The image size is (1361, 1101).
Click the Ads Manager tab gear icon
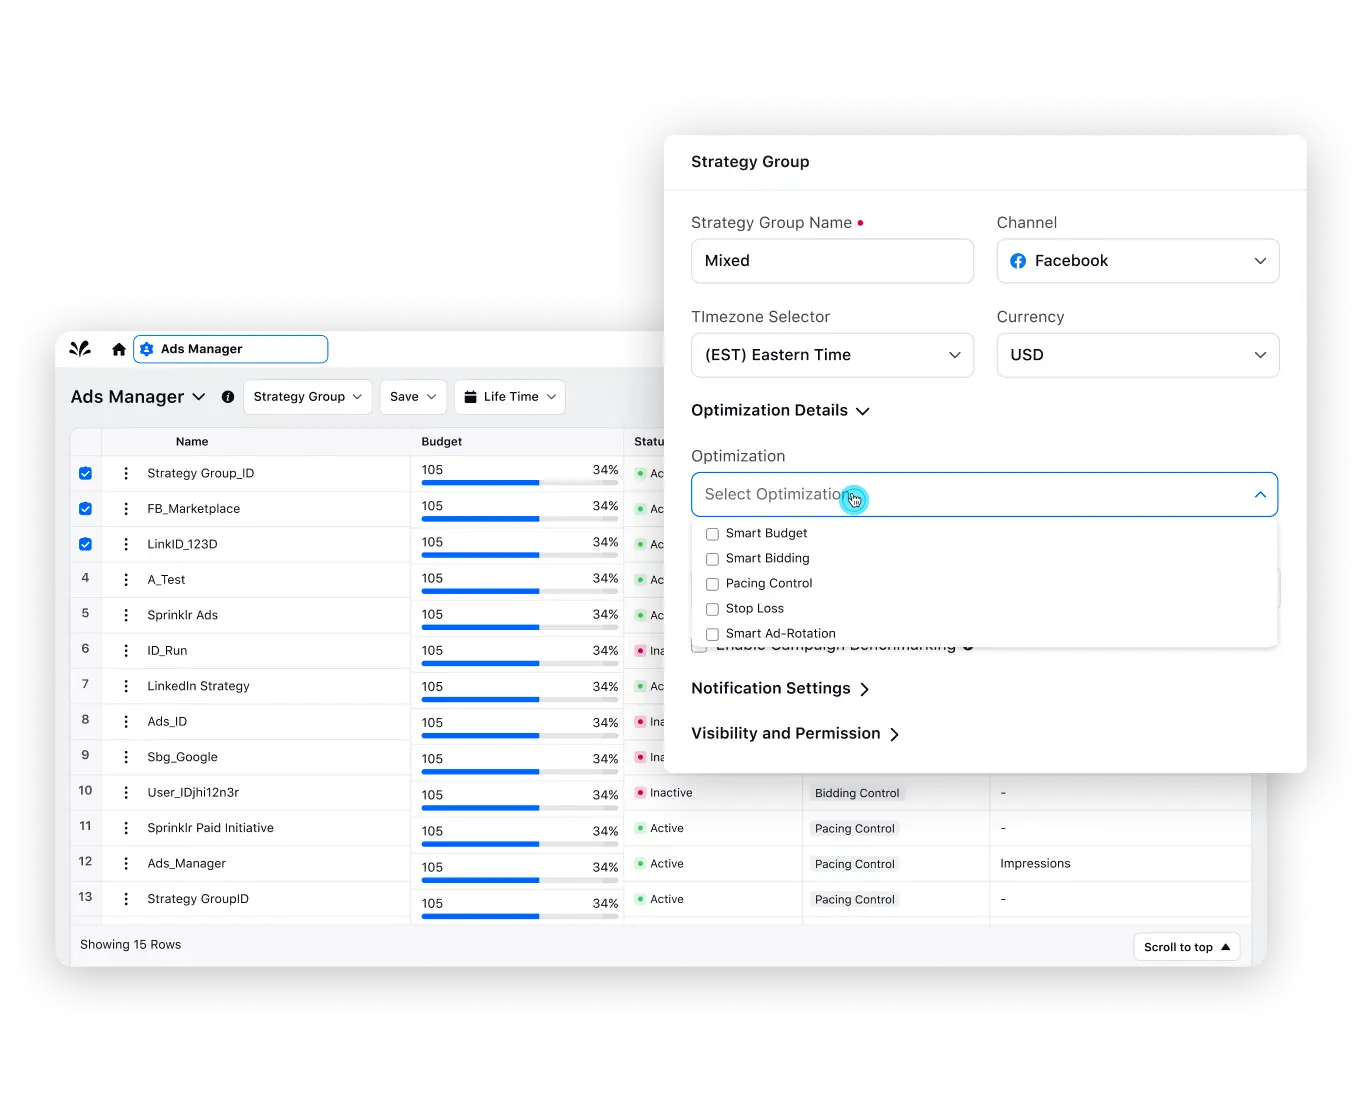(x=147, y=349)
